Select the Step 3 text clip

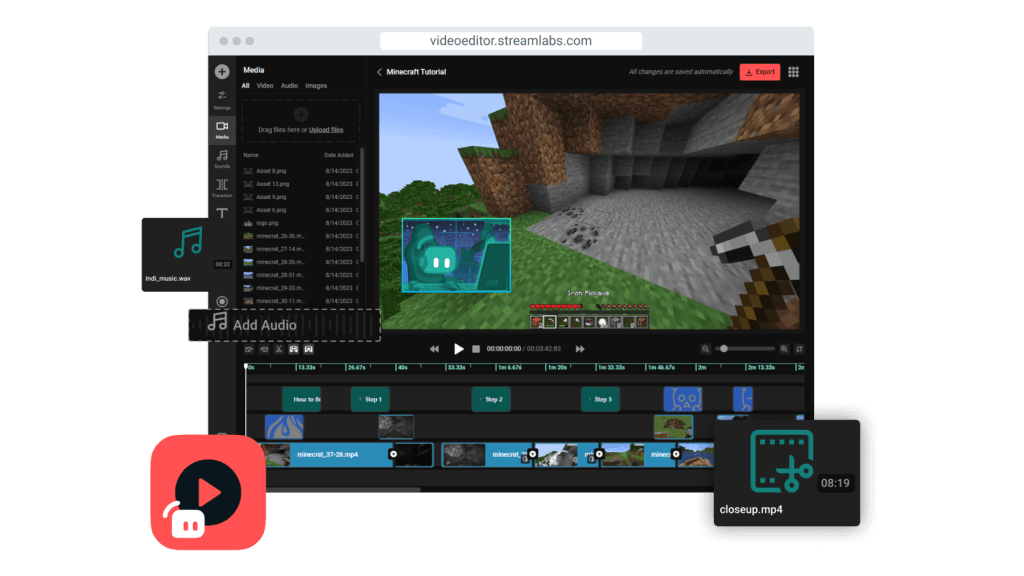[601, 399]
